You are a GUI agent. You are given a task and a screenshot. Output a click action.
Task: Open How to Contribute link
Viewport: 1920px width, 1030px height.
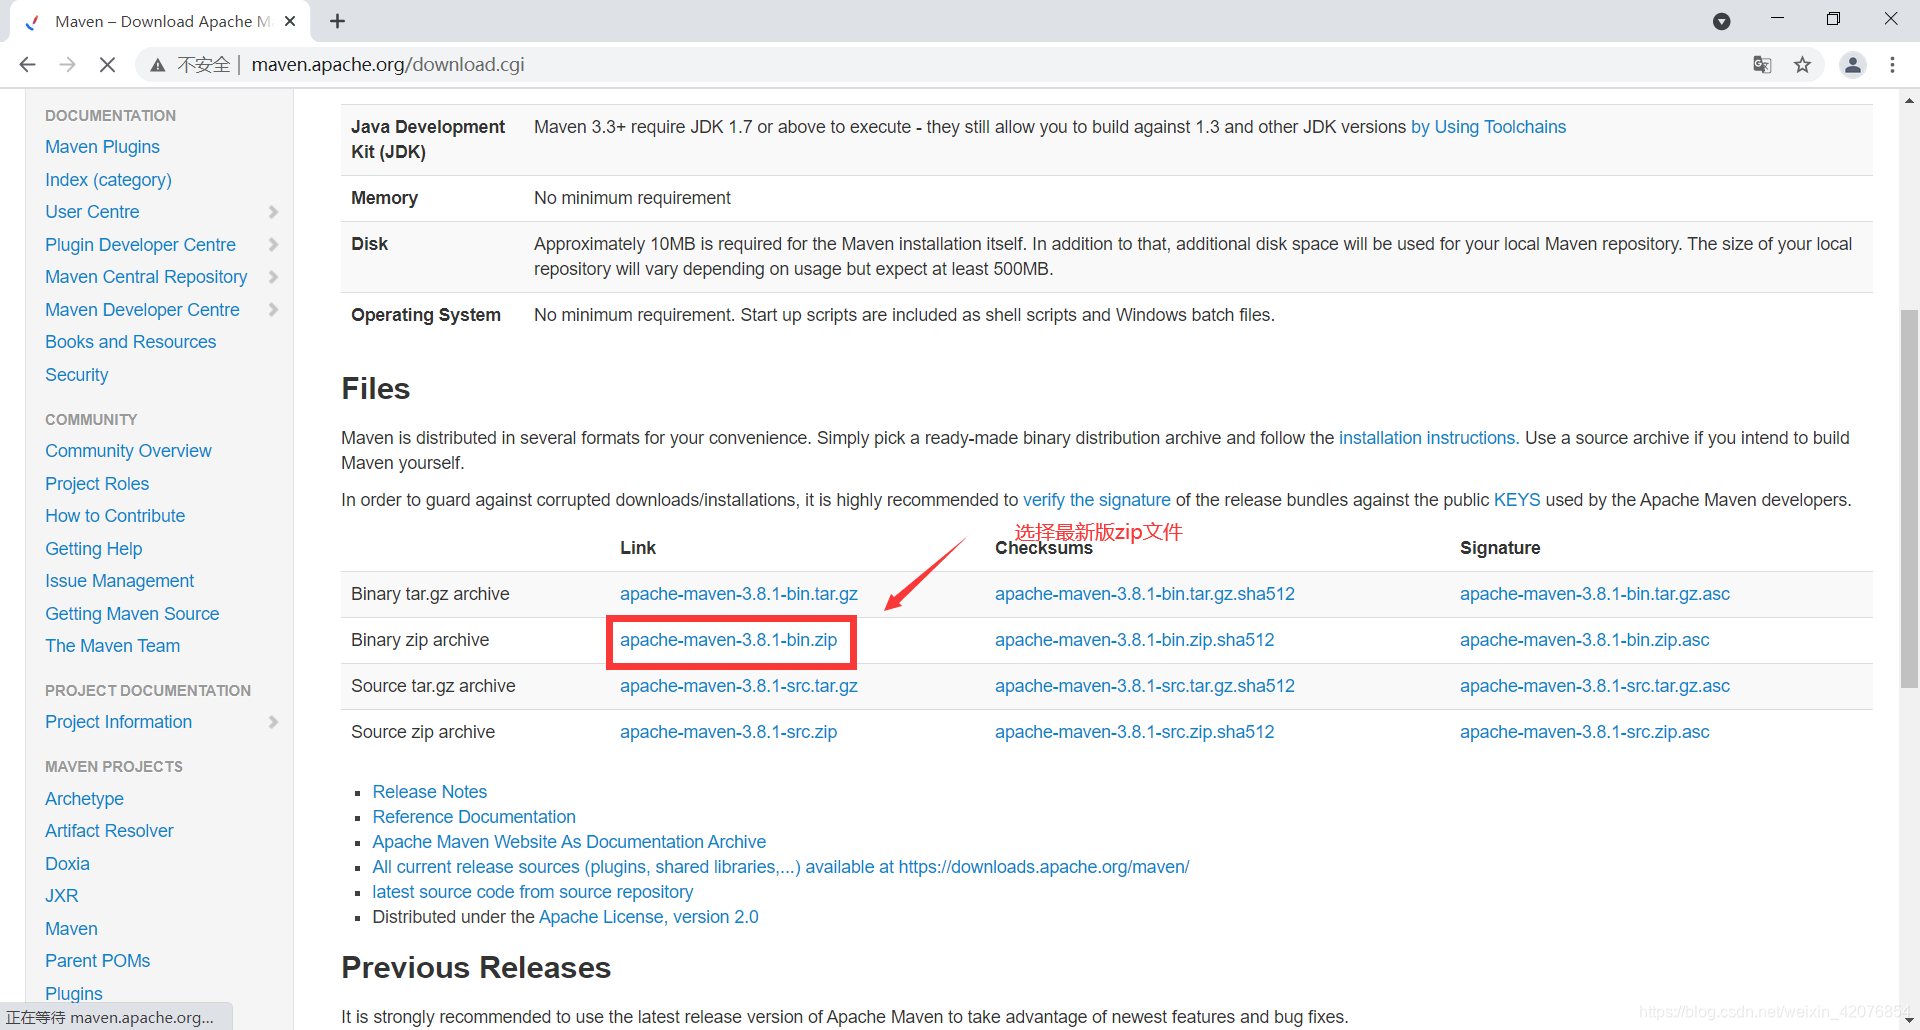pyautogui.click(x=115, y=516)
